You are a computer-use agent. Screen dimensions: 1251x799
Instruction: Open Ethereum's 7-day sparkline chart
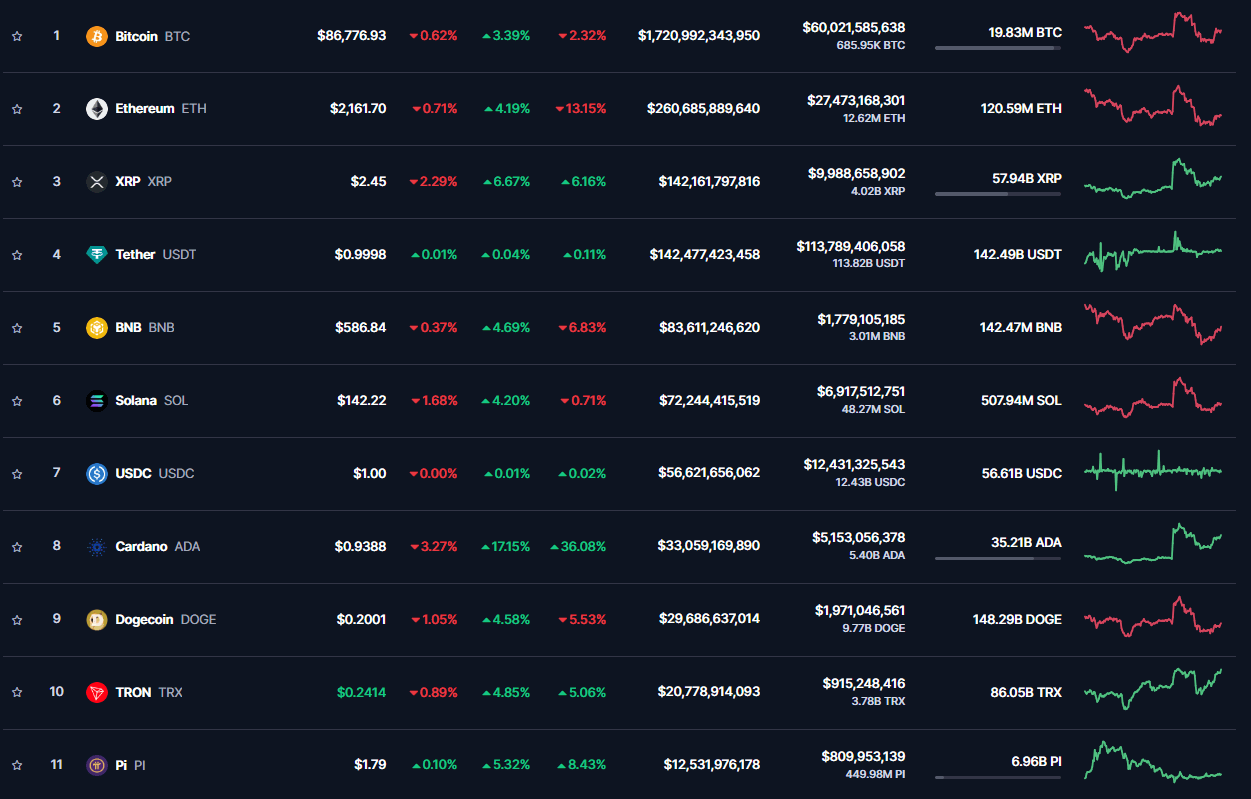[x=1153, y=106]
